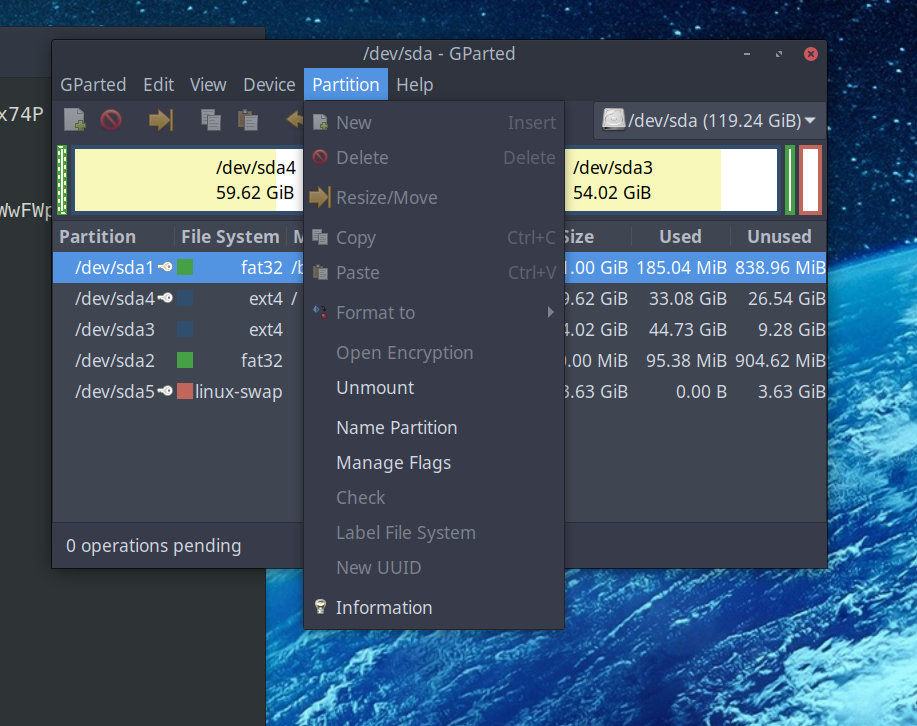Click the key icon beside /dev/sda1
The height and width of the screenshot is (726, 917).
[x=166, y=267]
